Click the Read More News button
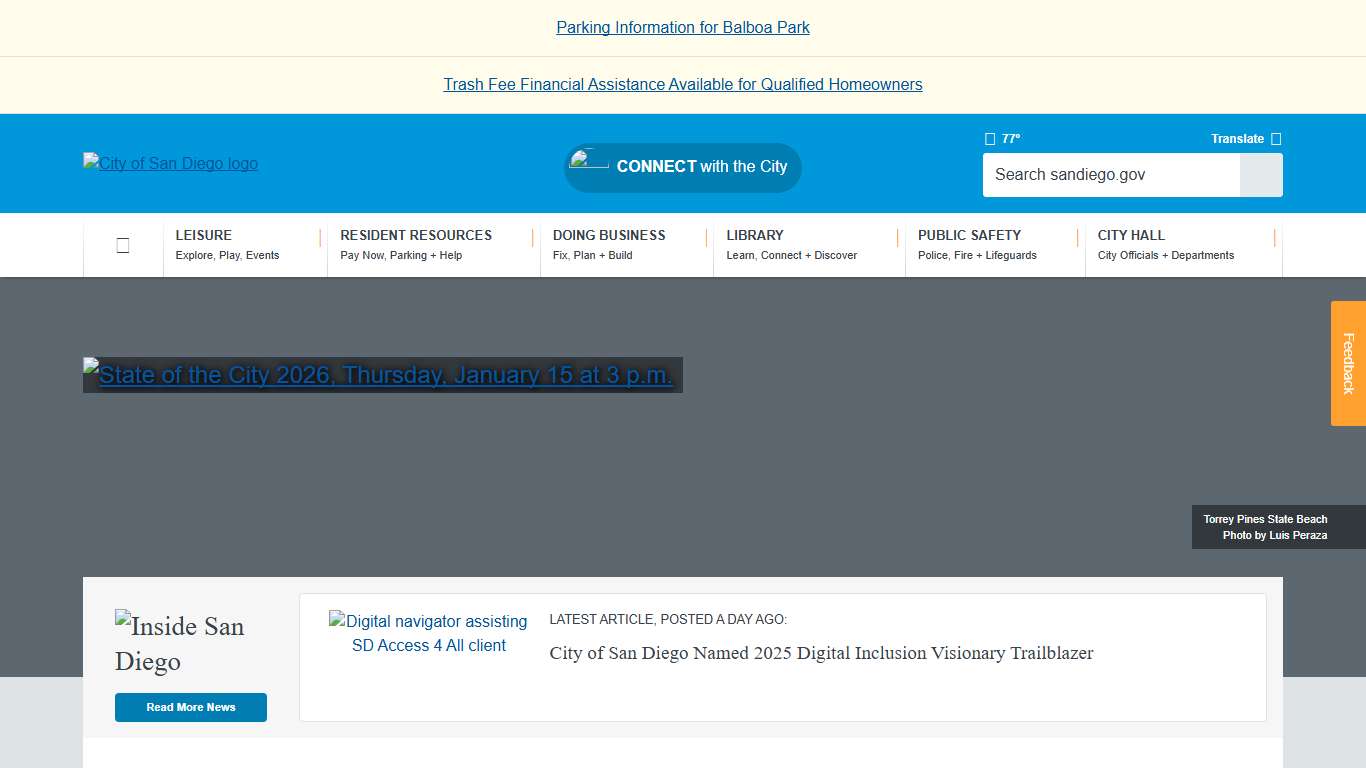The height and width of the screenshot is (768, 1366). (x=190, y=707)
